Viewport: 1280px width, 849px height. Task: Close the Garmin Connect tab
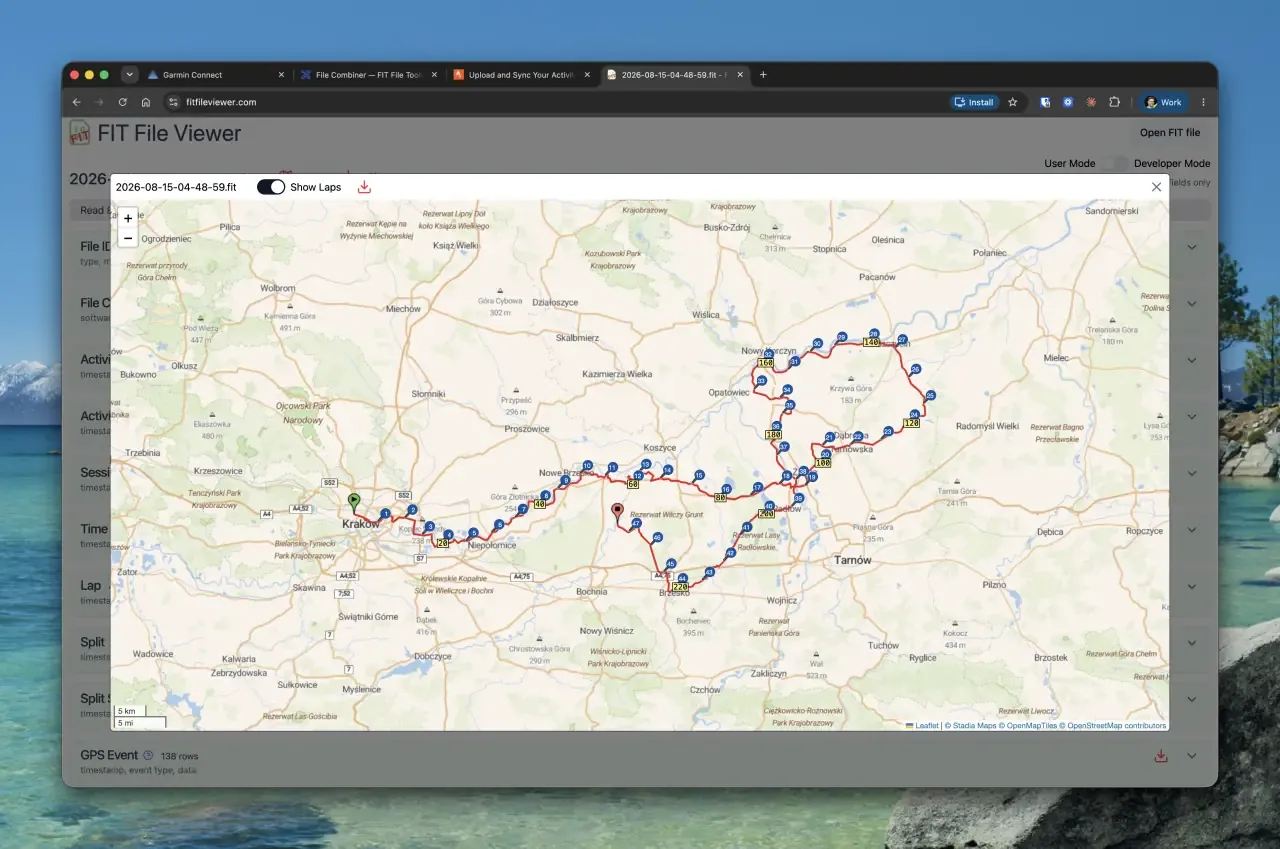click(281, 75)
